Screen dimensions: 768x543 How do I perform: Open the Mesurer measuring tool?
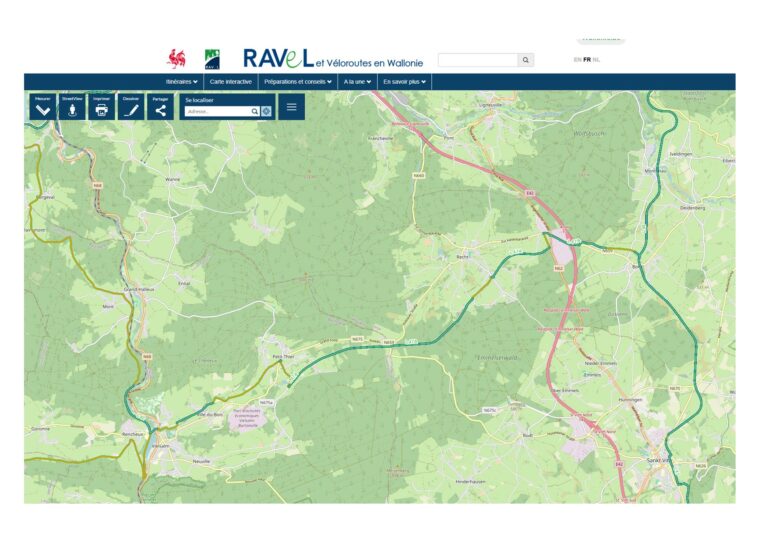43,107
